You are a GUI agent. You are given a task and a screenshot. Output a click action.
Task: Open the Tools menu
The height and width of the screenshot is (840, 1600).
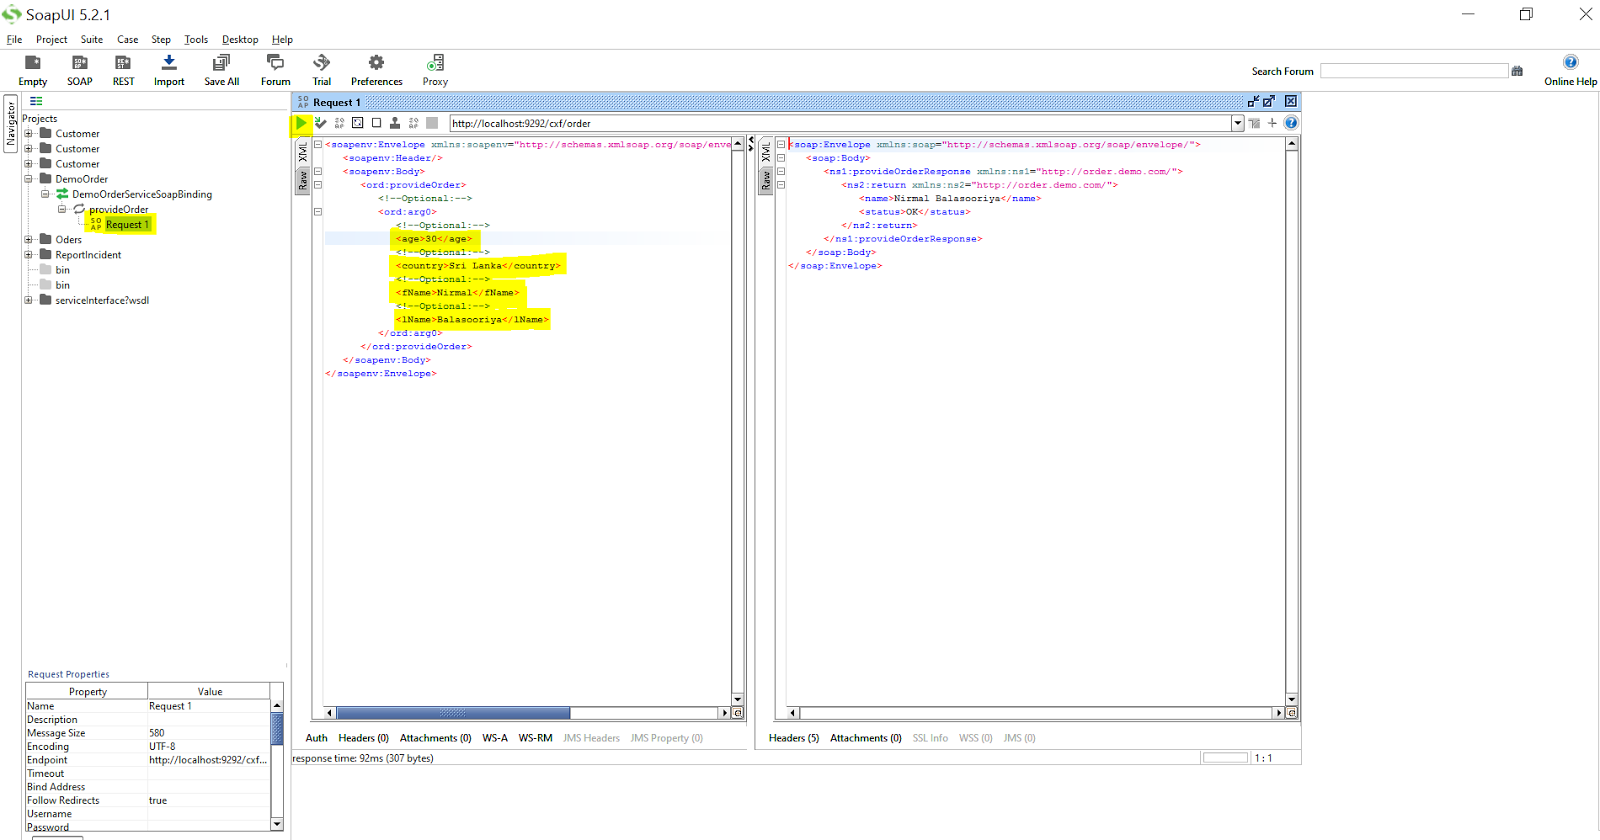(196, 40)
